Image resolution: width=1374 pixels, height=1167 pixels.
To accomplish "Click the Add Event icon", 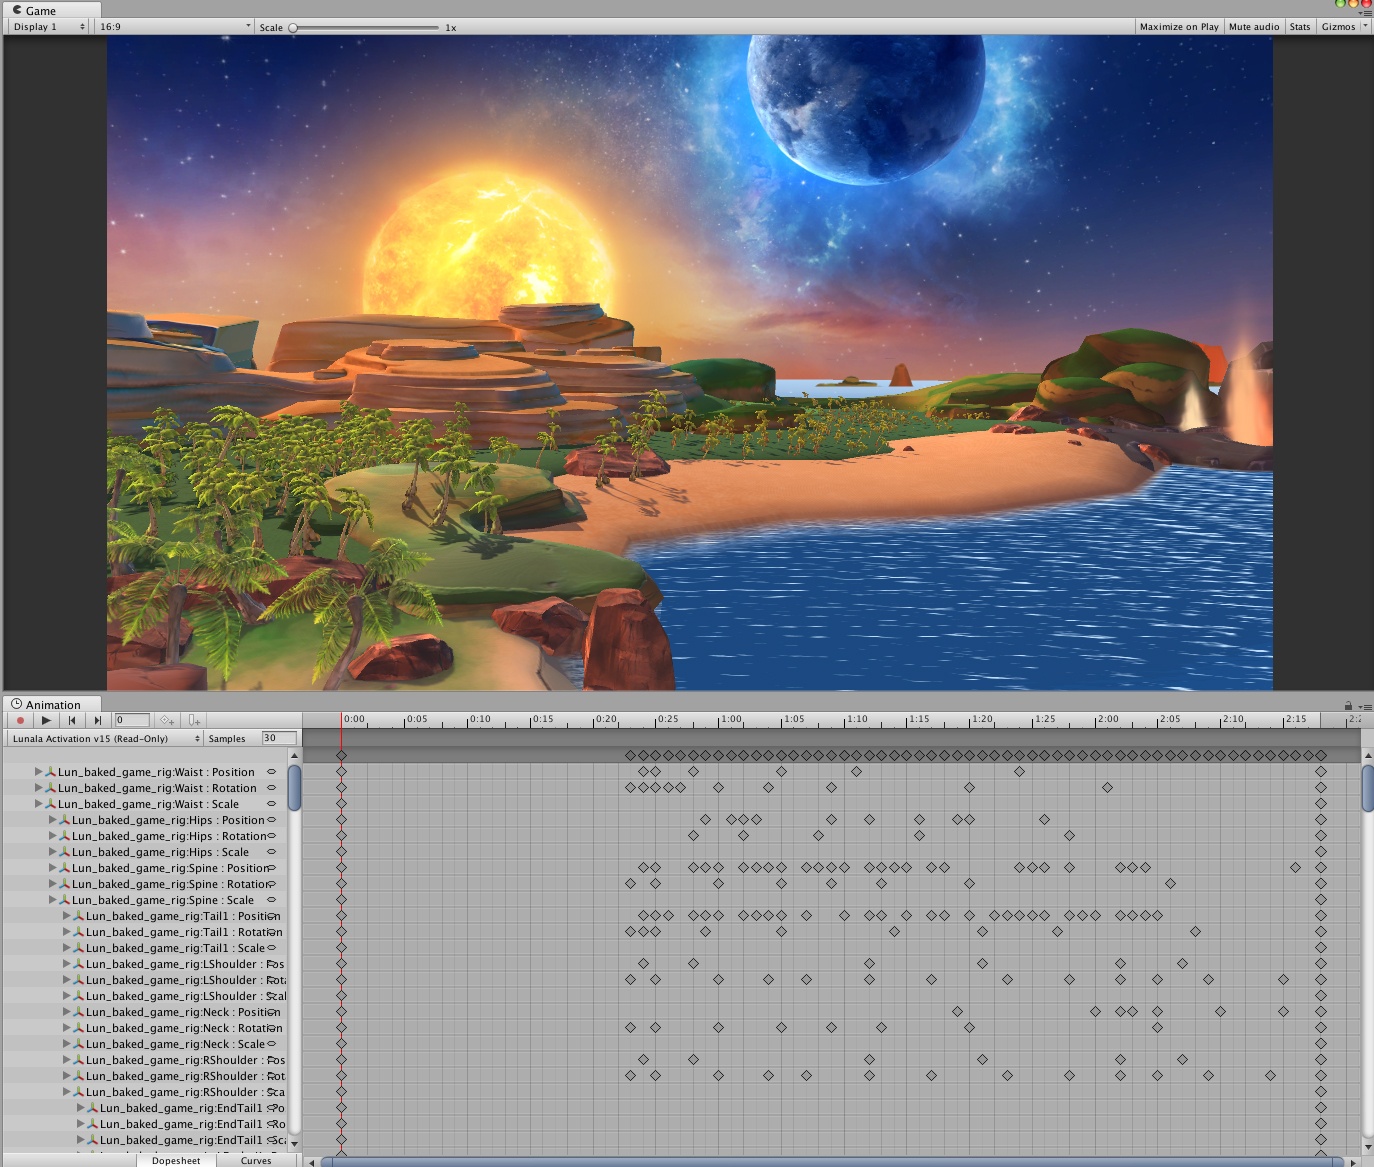I will [194, 720].
